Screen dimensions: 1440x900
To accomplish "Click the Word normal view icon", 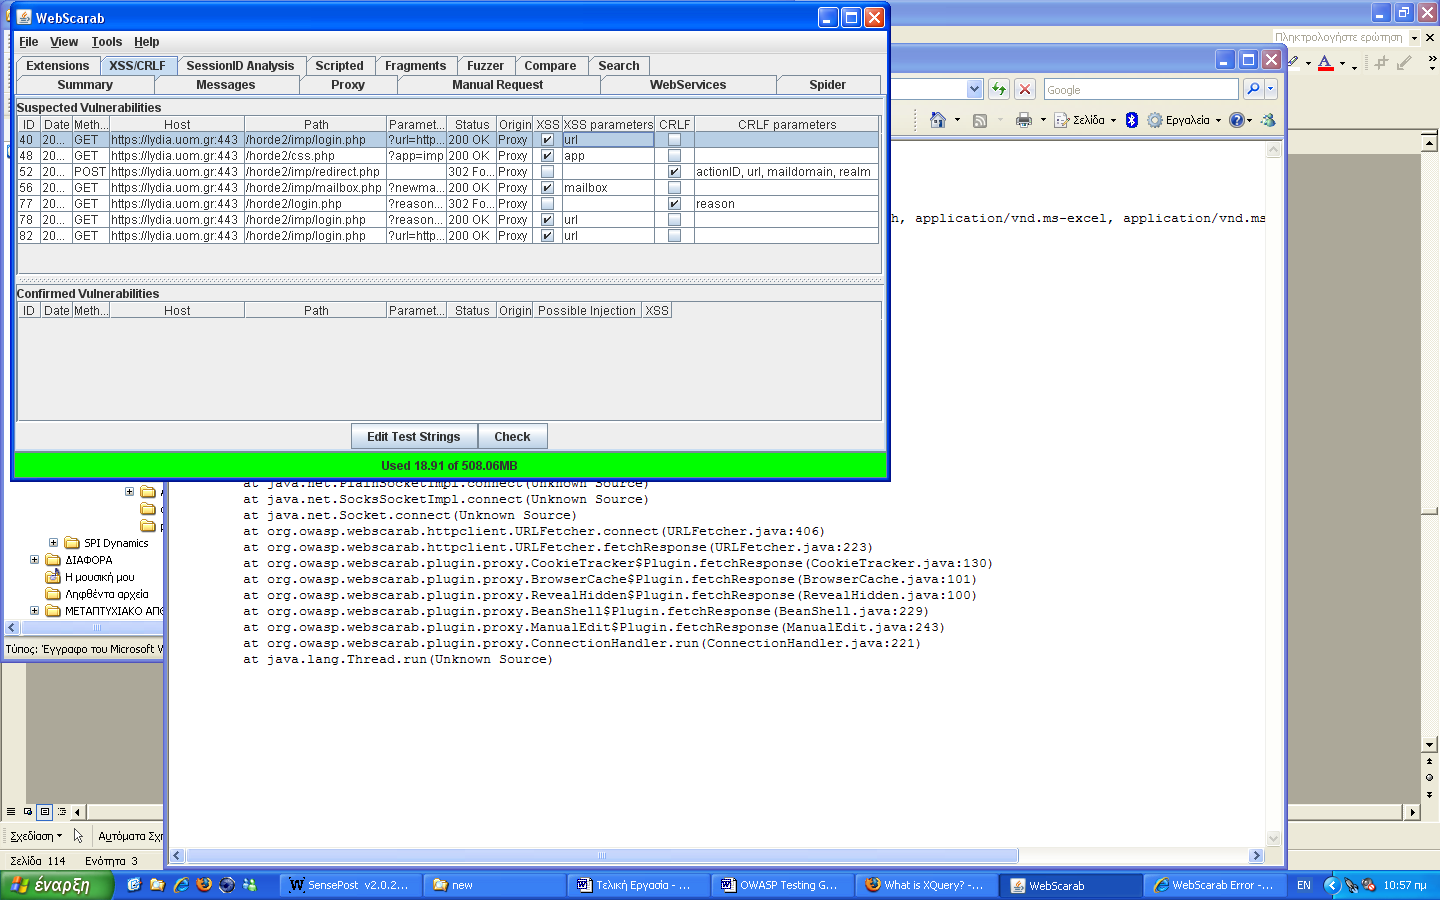I will 11,812.
